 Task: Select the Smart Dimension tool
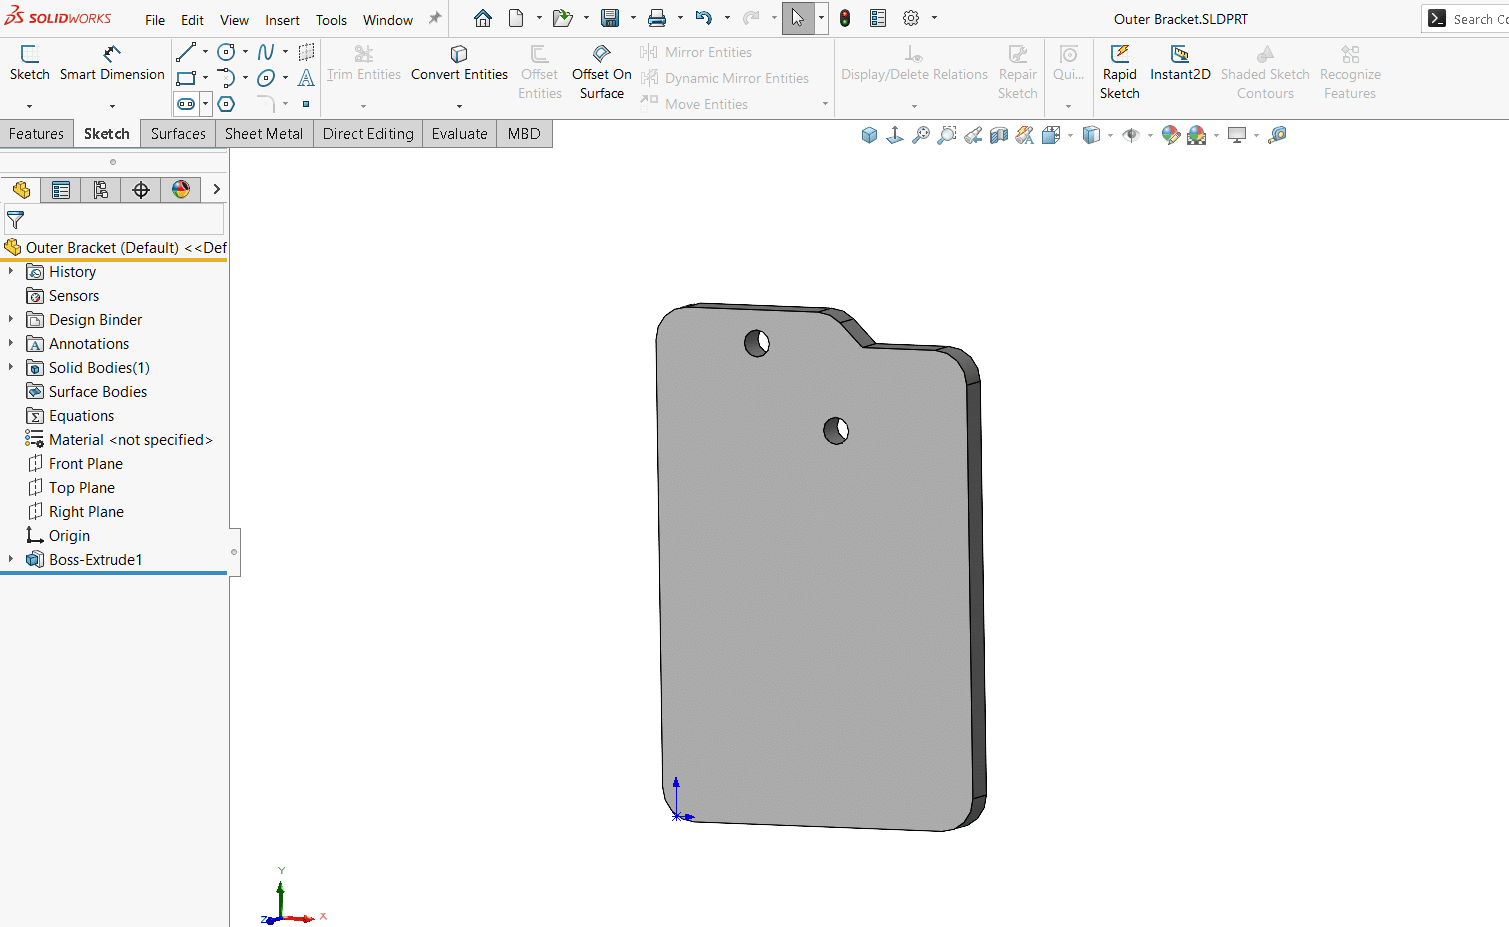click(x=112, y=64)
